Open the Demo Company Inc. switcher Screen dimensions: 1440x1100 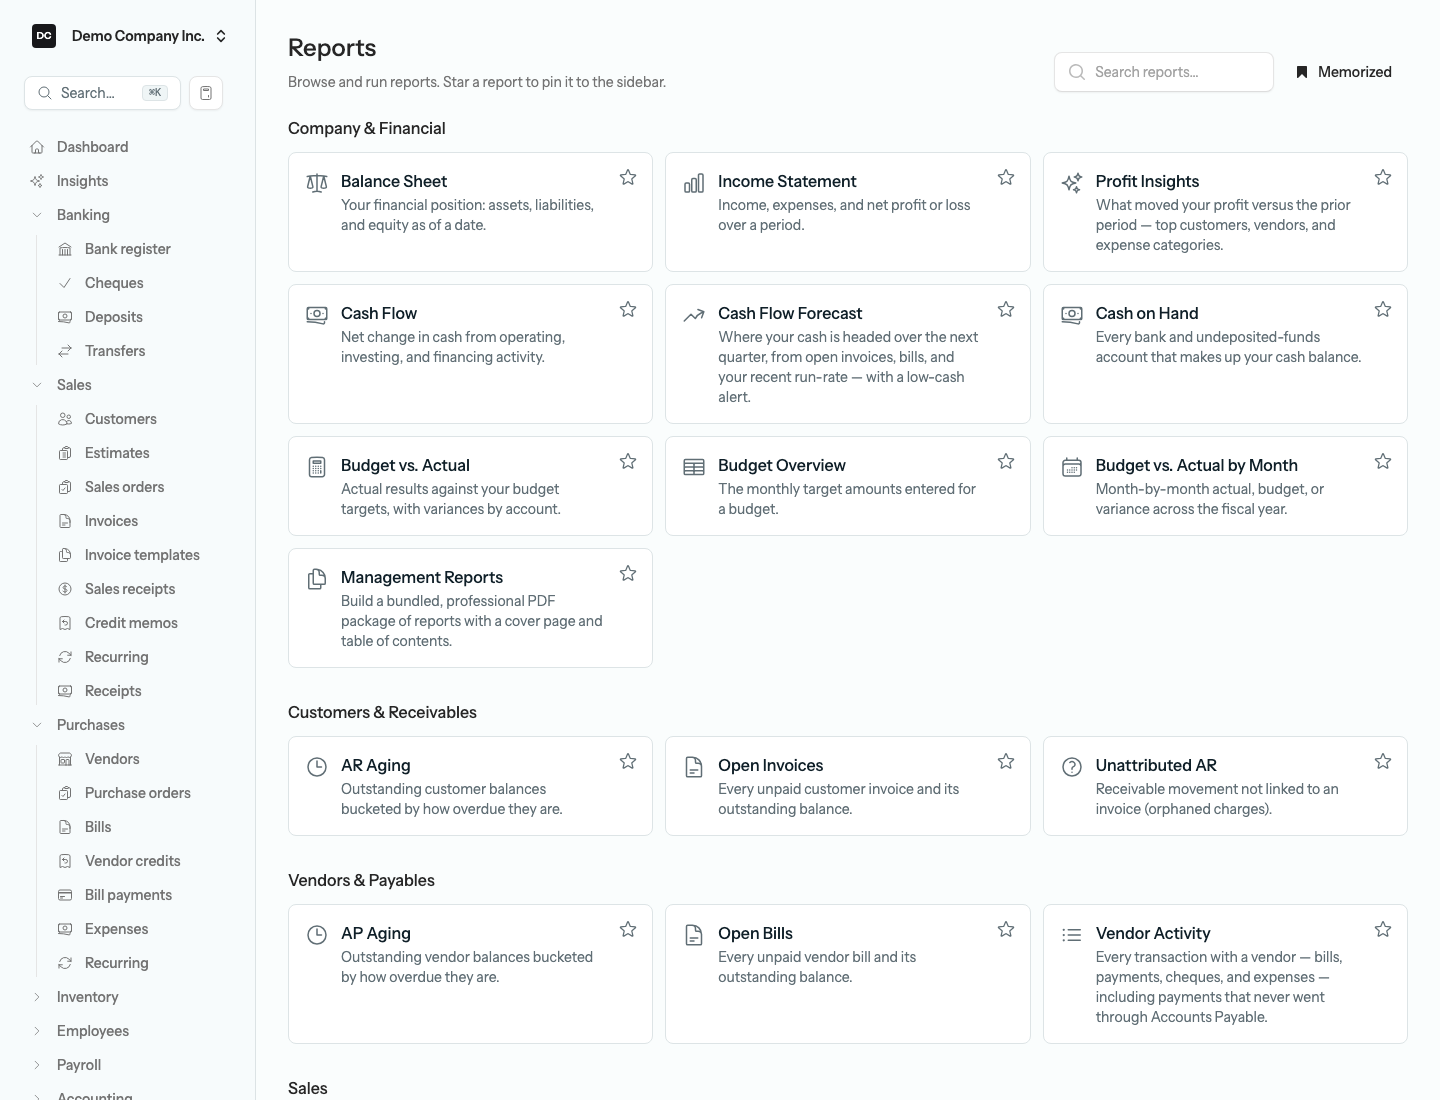(131, 36)
